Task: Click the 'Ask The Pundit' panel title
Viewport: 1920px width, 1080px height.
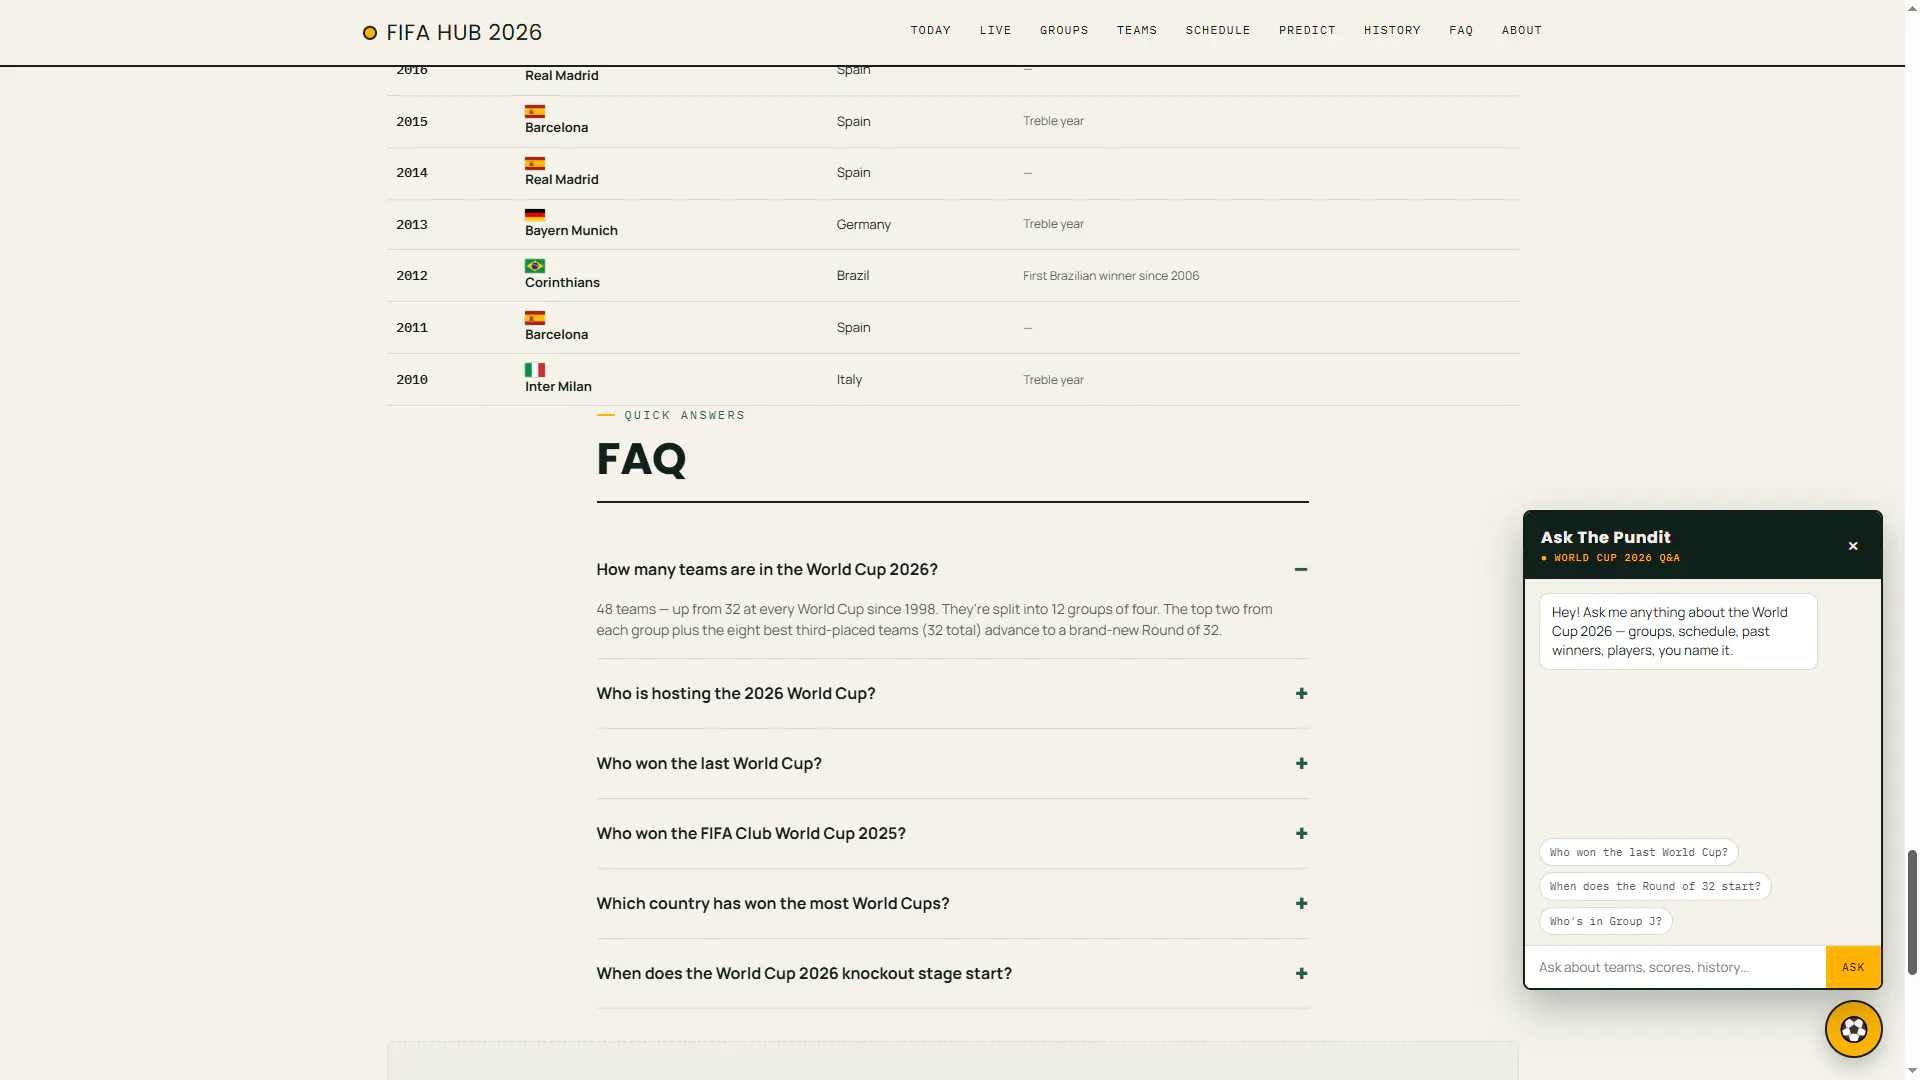Action: [1605, 537]
